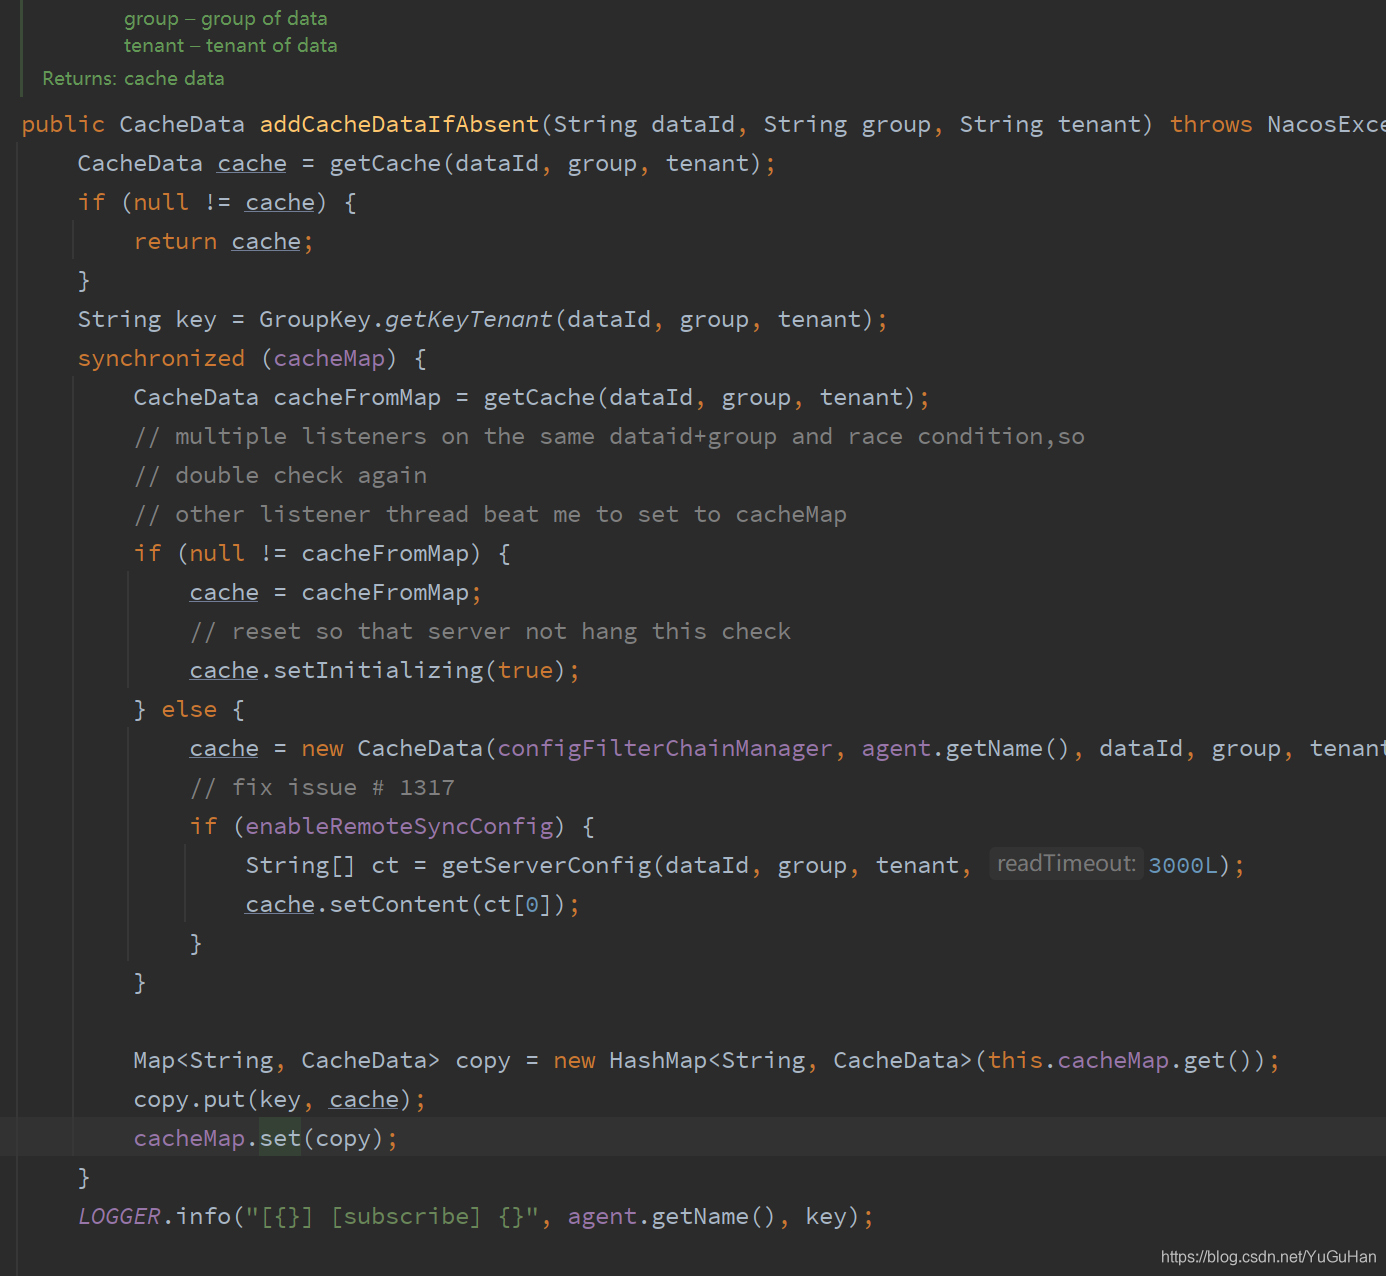Click the highlighted 'set' in cacheMap.set(copy)
This screenshot has width=1386, height=1276.
[x=280, y=1138]
